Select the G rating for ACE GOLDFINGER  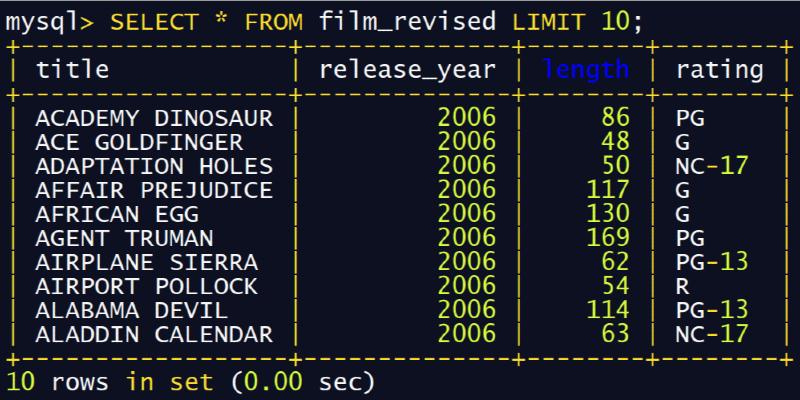pos(683,142)
